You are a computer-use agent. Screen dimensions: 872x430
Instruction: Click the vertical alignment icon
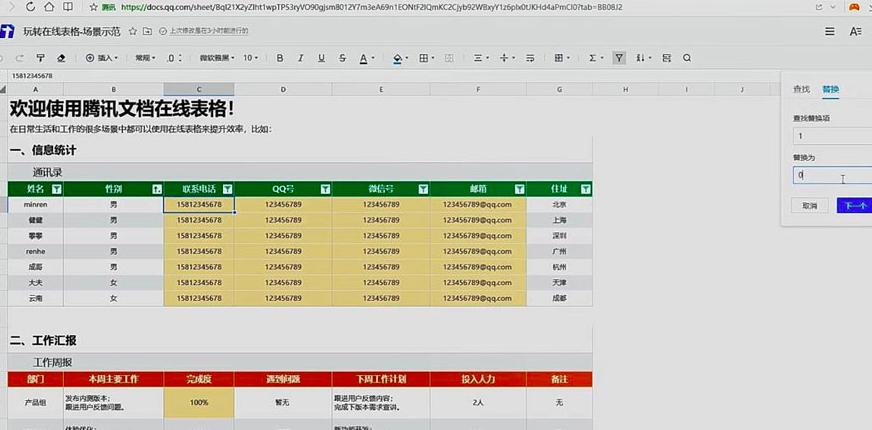pos(504,58)
